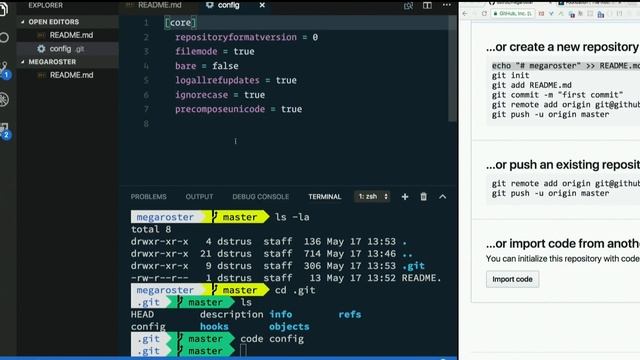Switch to the Output panel tab

pyautogui.click(x=199, y=197)
